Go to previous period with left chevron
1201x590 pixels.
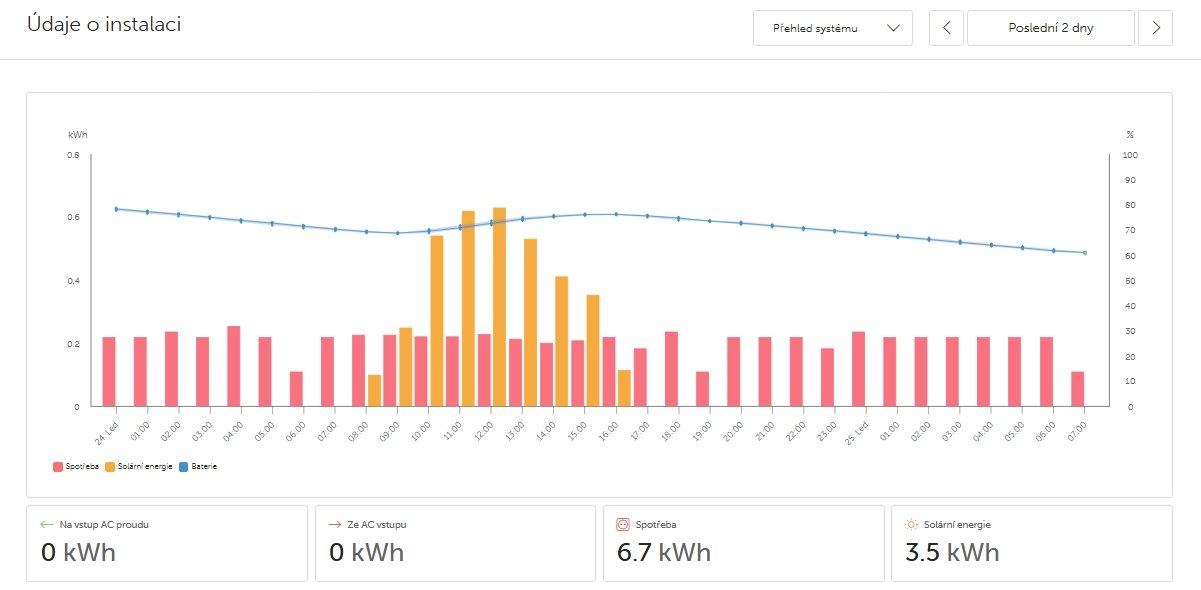point(946,28)
